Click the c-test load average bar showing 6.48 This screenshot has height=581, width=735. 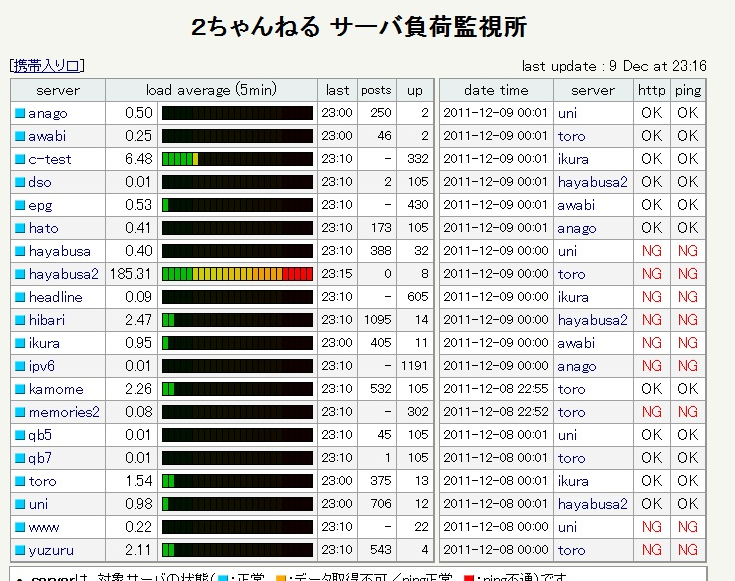(237, 159)
